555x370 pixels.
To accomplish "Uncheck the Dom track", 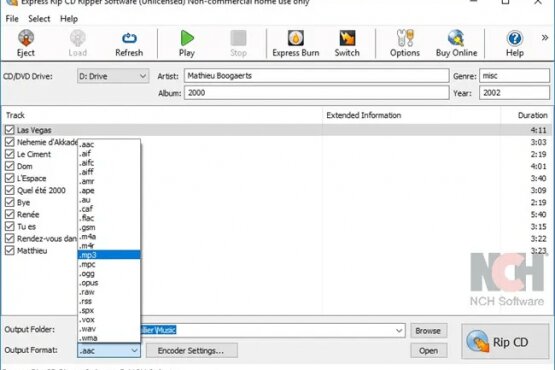I will [x=10, y=166].
